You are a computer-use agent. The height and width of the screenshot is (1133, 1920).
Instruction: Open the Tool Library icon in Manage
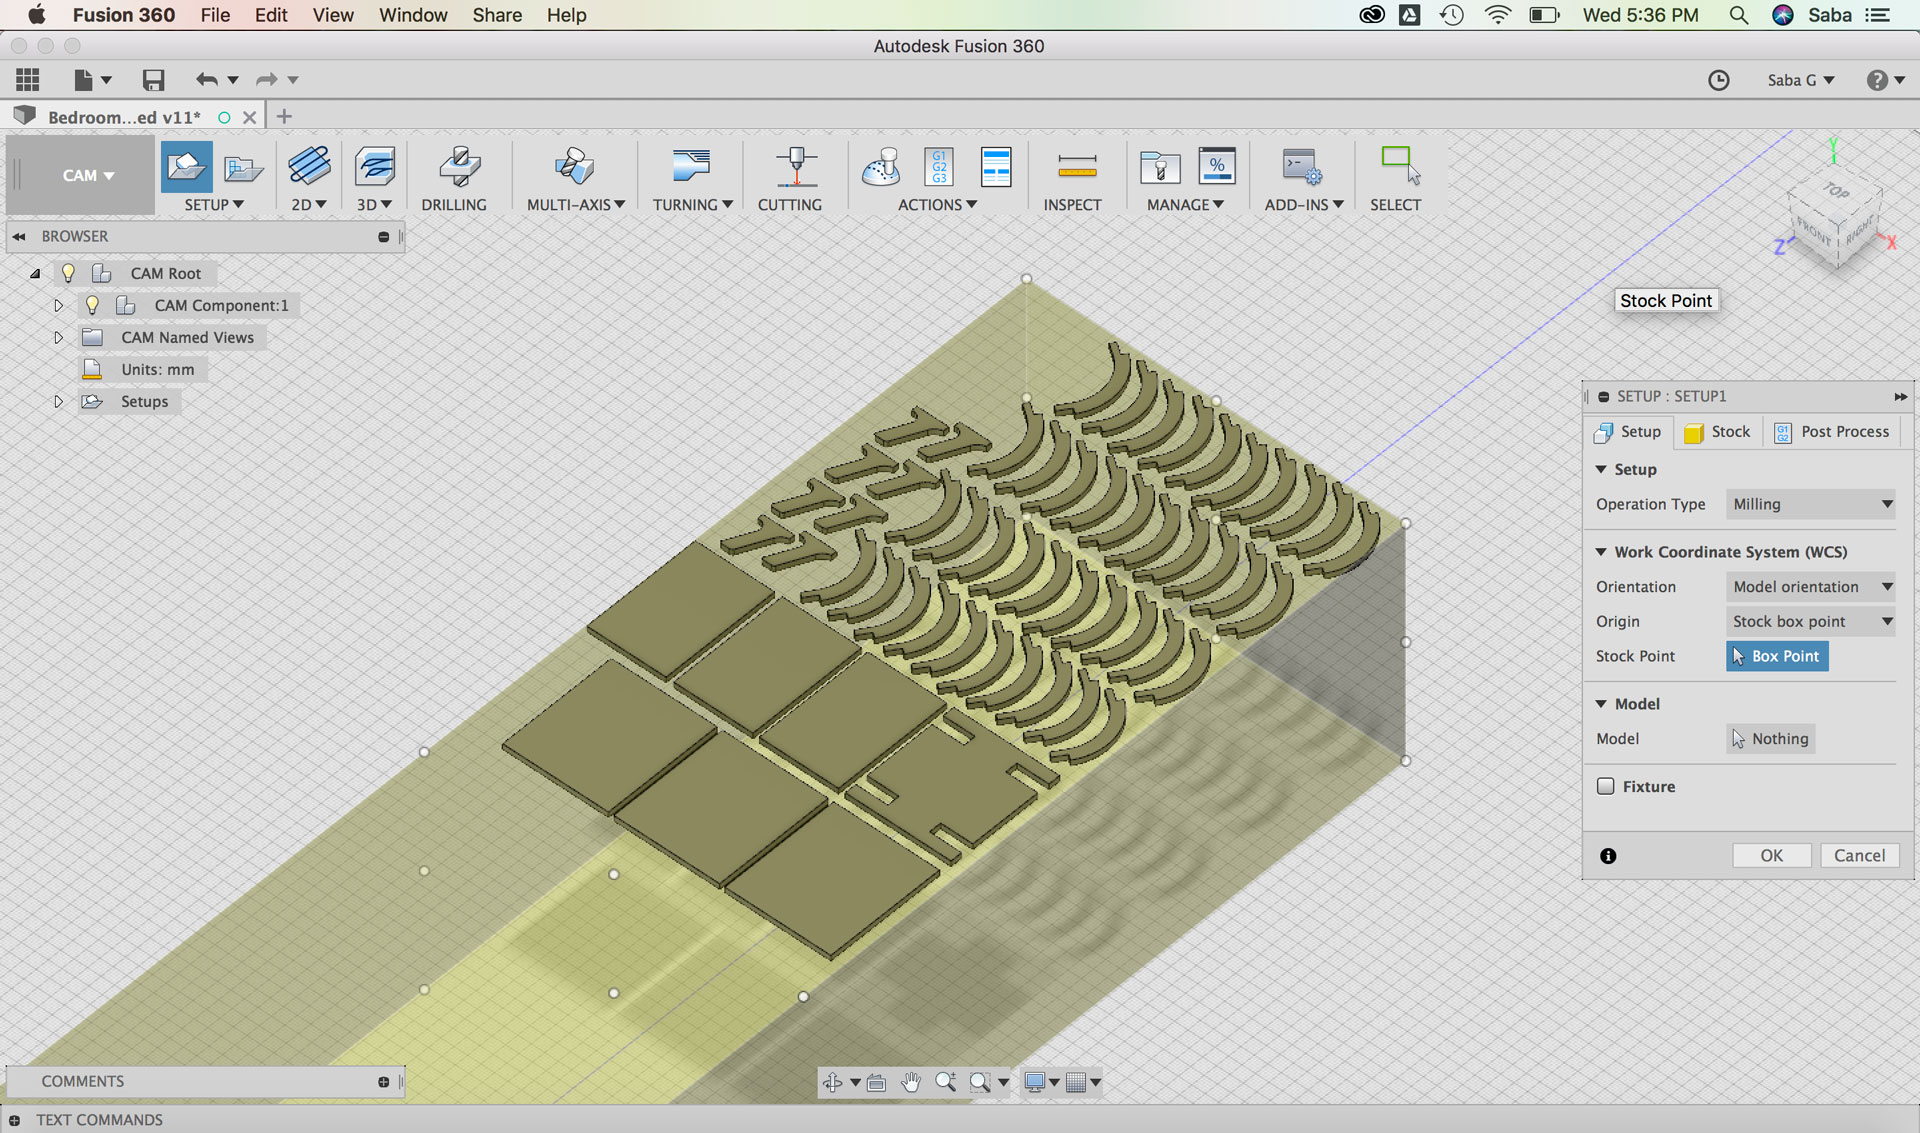1160,167
